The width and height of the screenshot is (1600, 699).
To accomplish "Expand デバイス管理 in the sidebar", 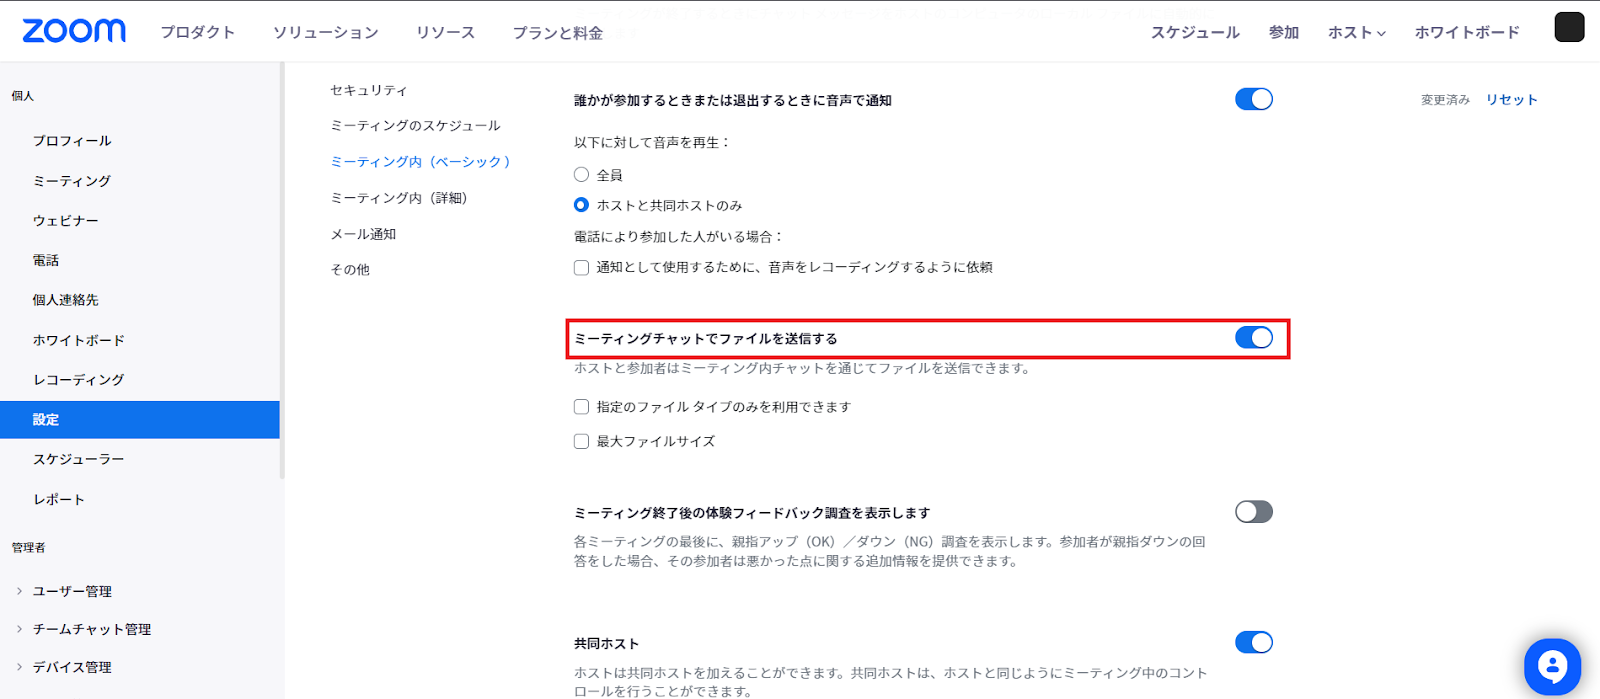I will 72,667.
